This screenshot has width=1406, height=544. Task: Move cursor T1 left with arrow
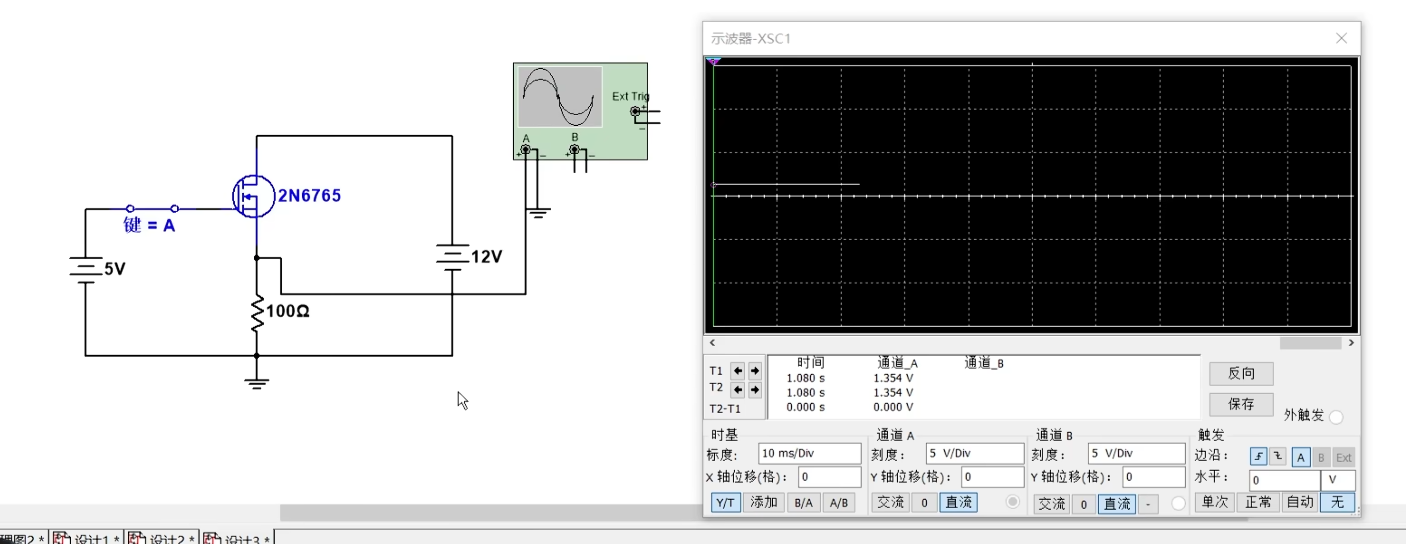pos(738,370)
